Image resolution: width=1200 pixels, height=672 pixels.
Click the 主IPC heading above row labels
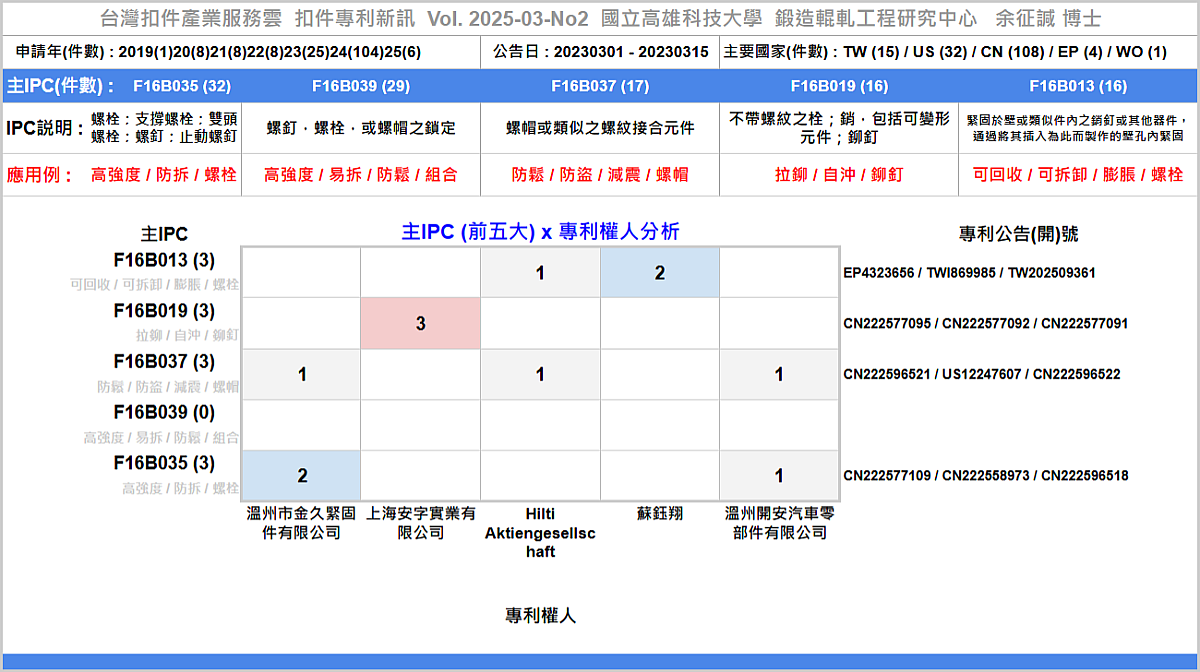click(164, 234)
